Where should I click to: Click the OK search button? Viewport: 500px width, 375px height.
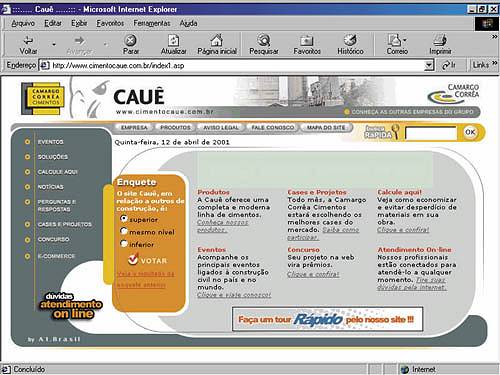(470, 132)
